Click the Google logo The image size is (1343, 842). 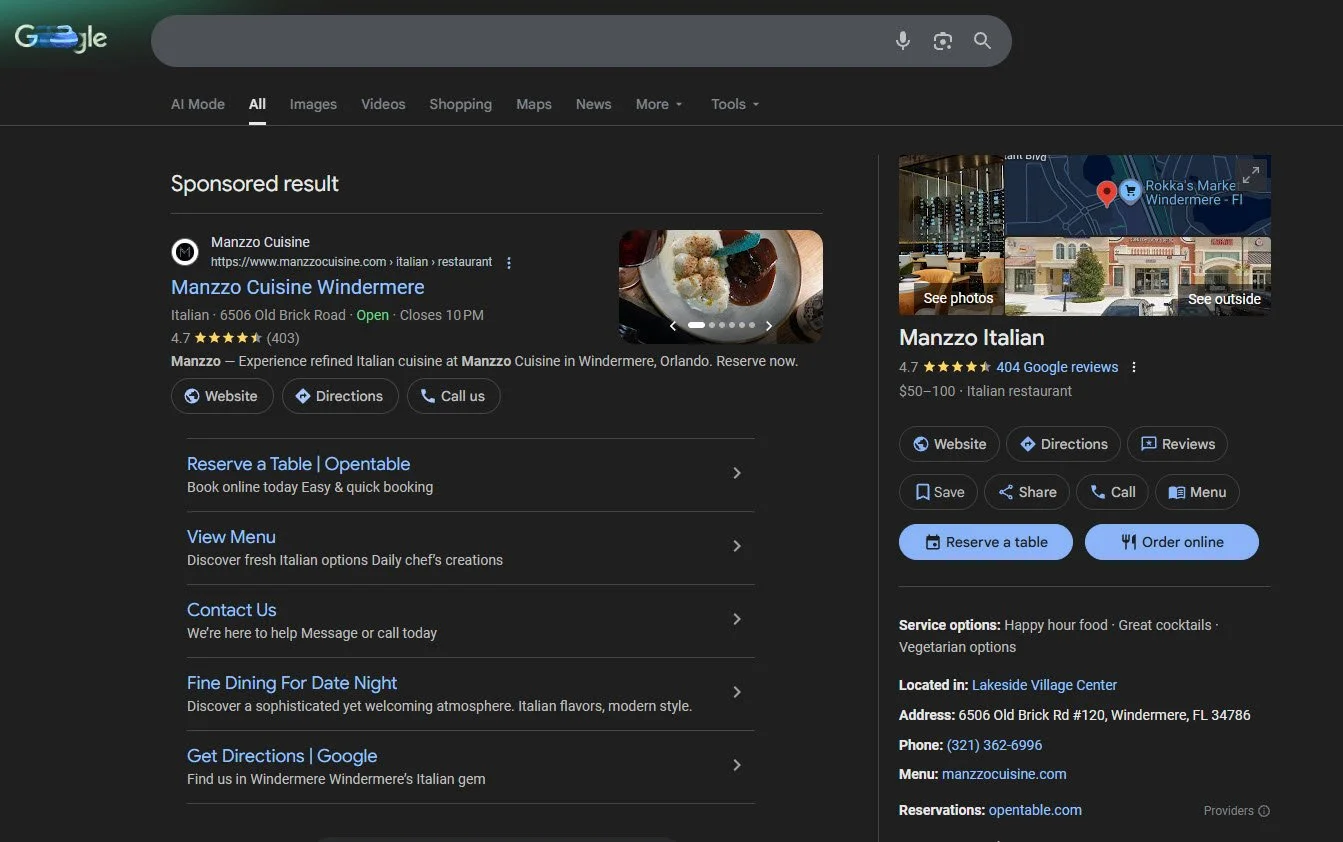point(61,39)
